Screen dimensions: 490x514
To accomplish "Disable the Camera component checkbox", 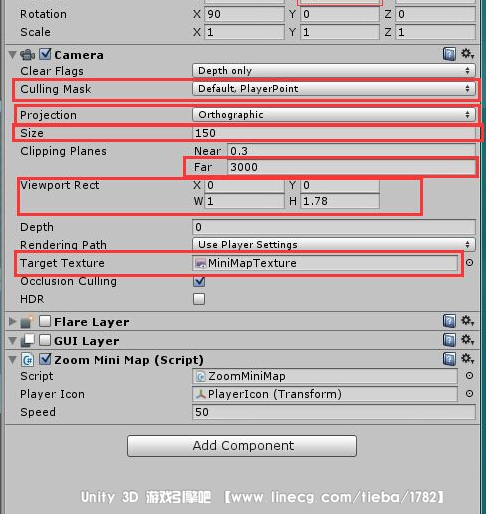I will tap(45, 54).
